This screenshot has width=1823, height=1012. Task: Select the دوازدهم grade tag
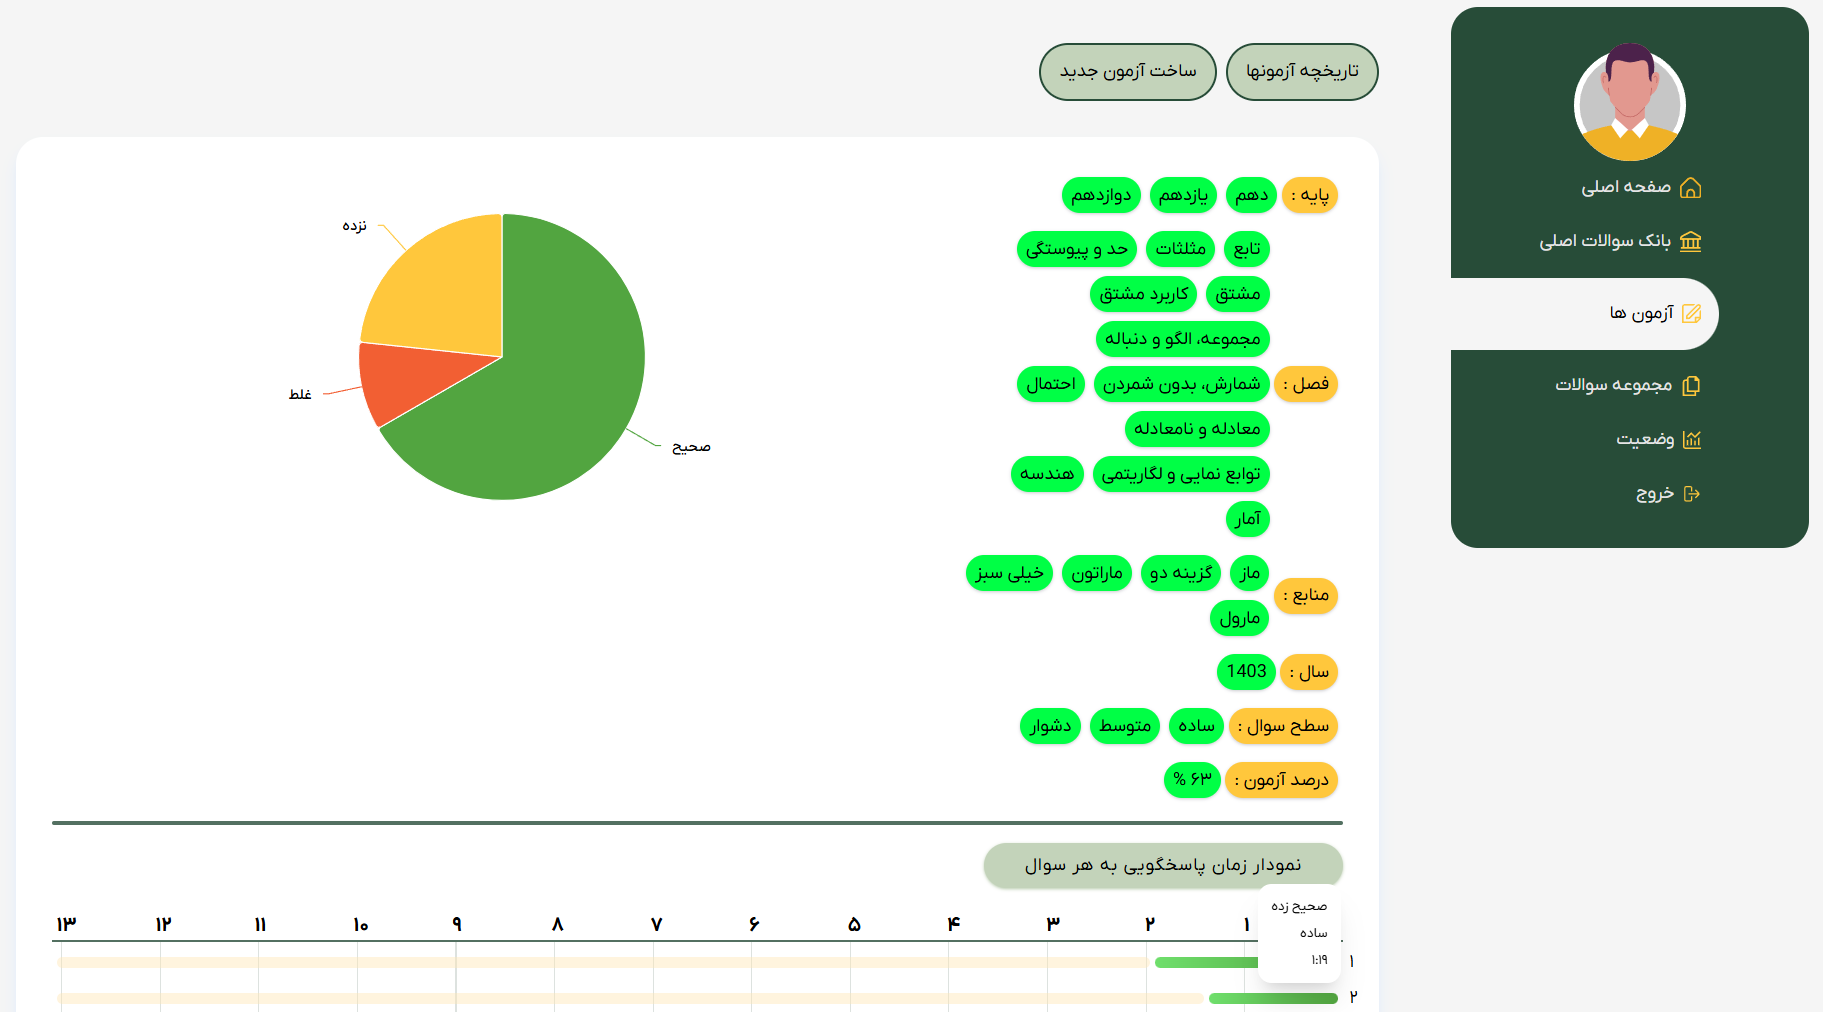tap(1100, 195)
